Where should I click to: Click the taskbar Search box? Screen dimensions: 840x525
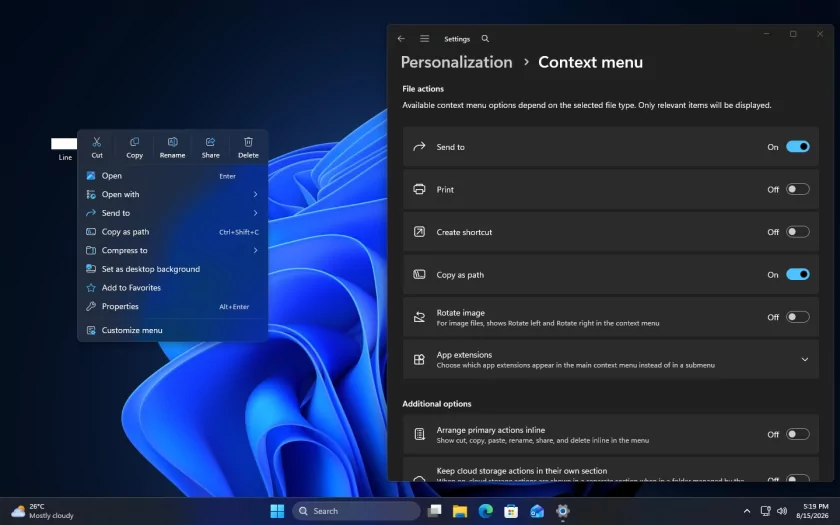pyautogui.click(x=356, y=511)
